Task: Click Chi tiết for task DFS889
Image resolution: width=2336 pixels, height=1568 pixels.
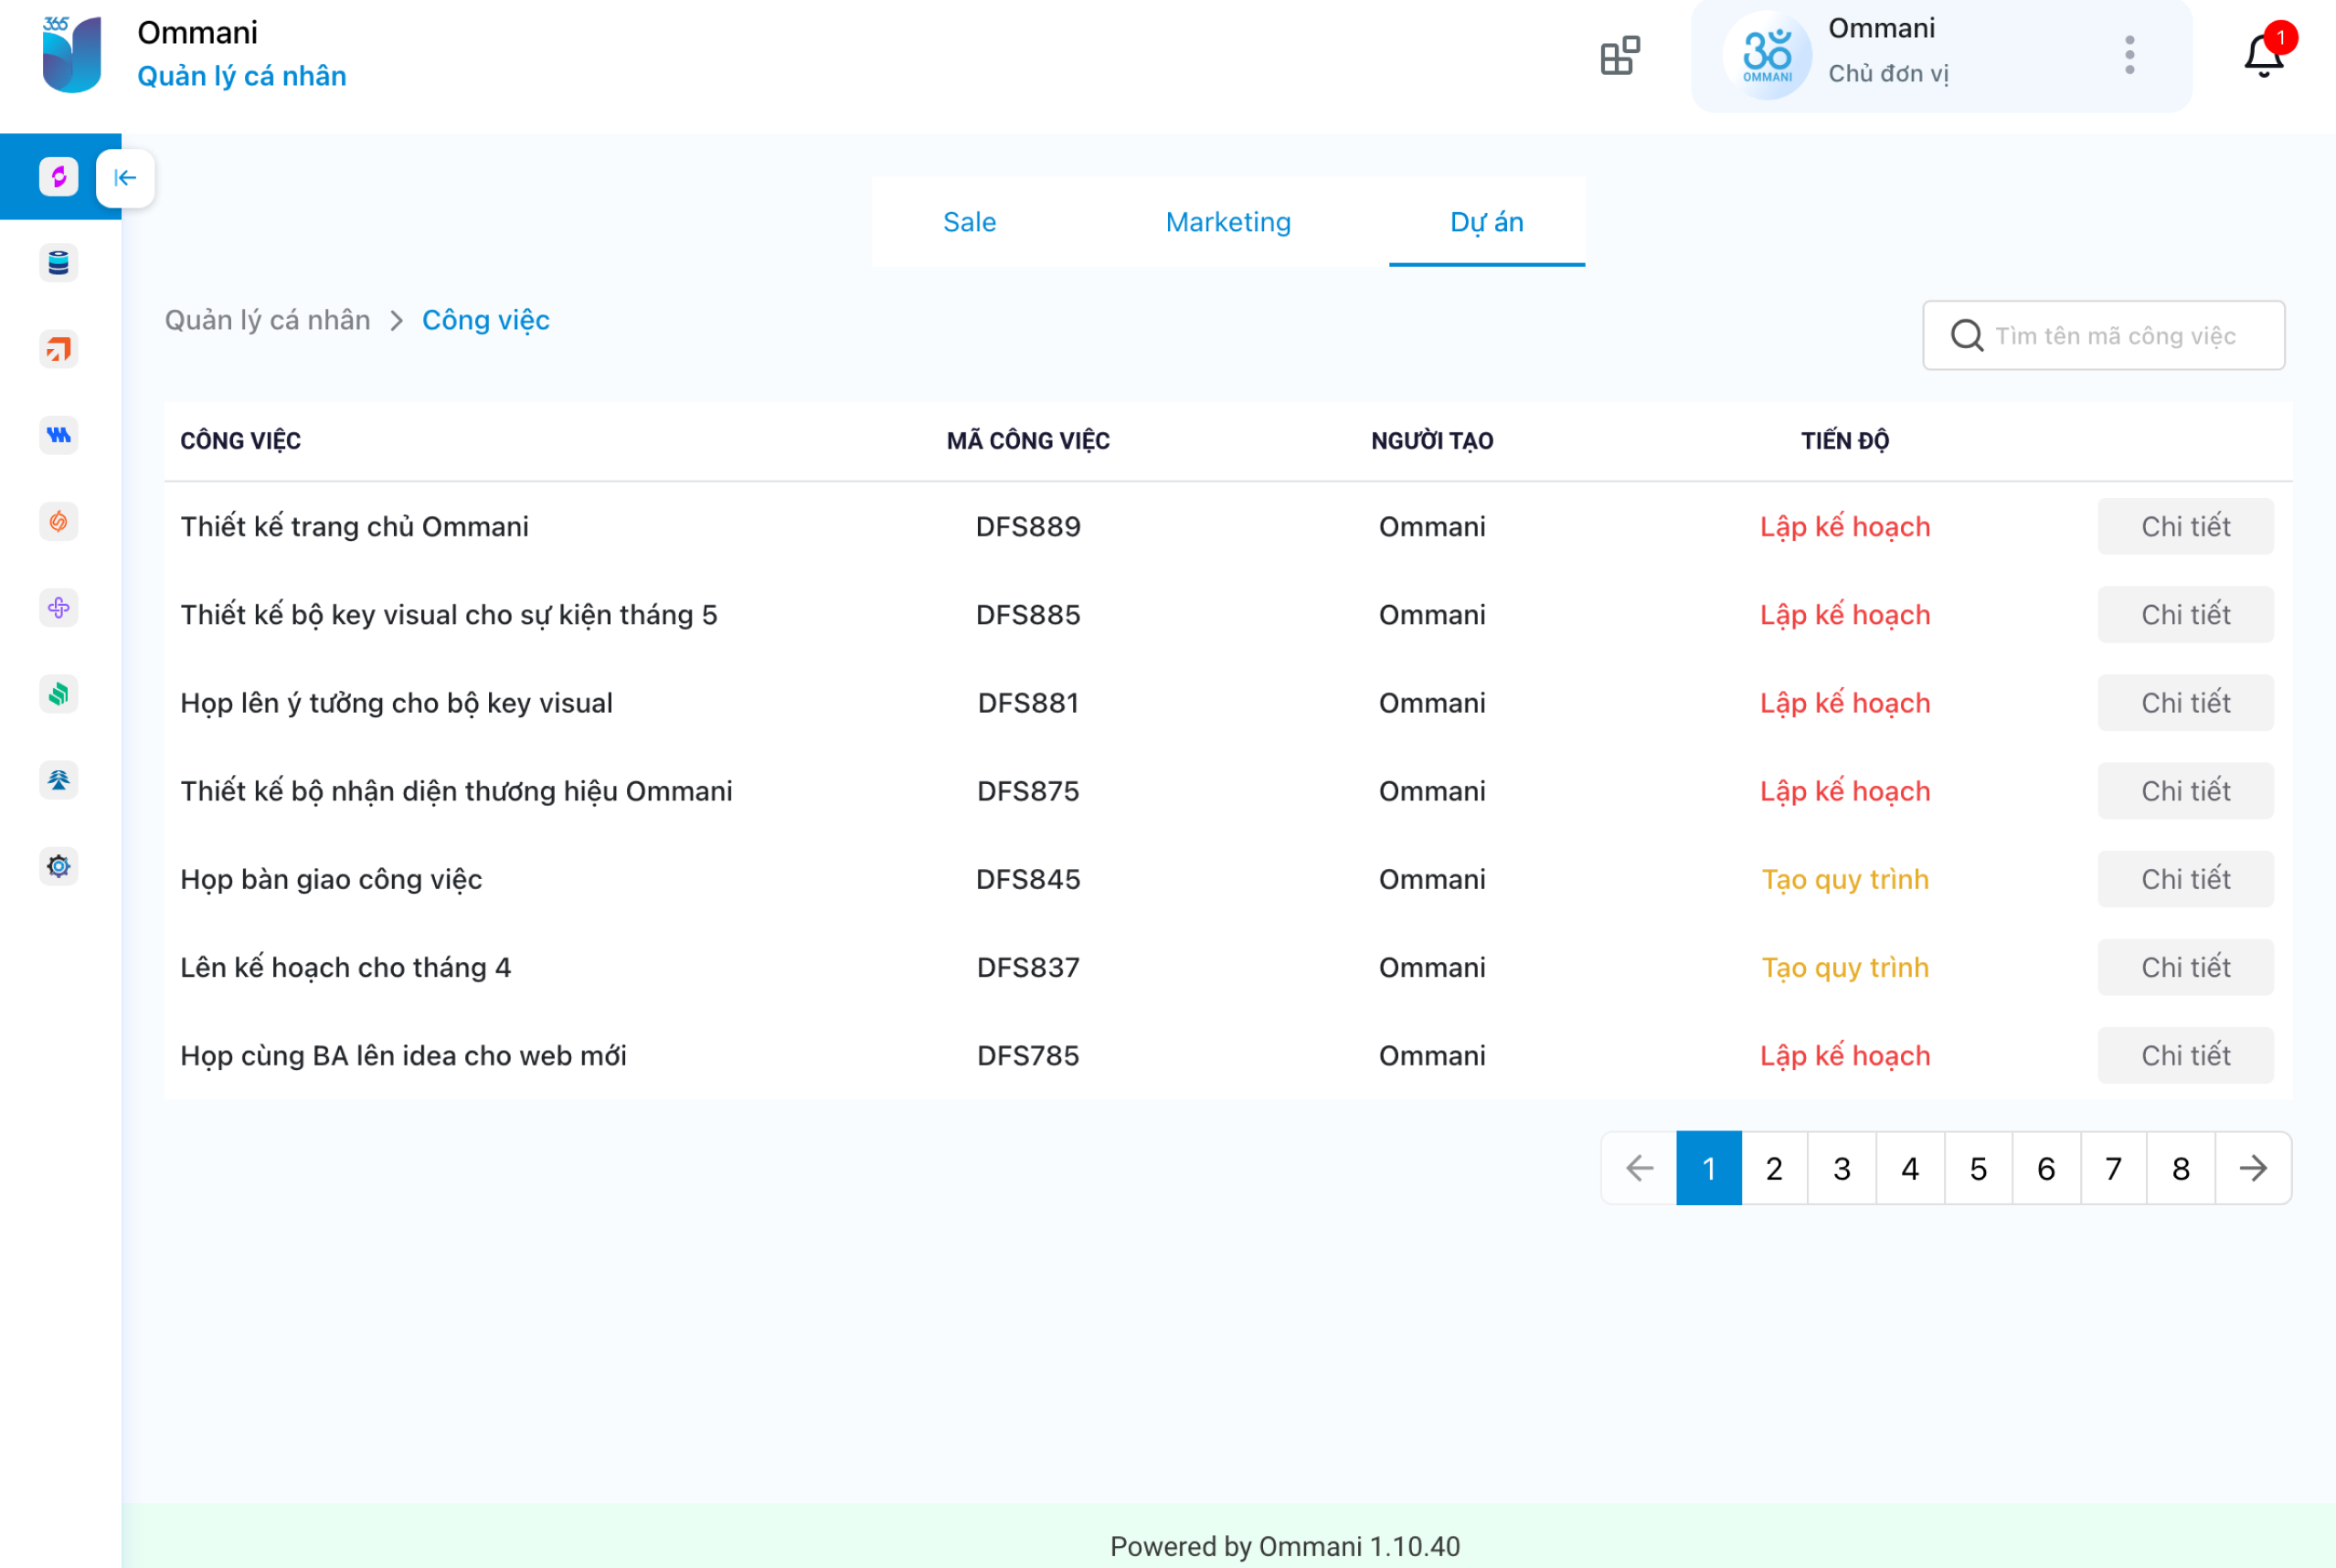Action: tap(2185, 527)
